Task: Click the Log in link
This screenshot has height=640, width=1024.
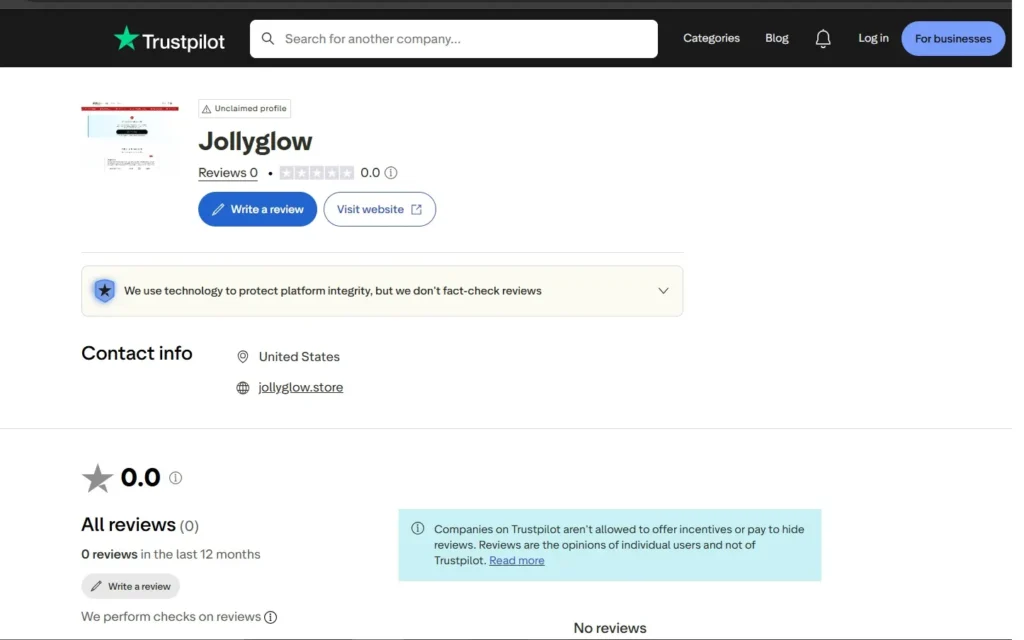Action: coord(873,38)
